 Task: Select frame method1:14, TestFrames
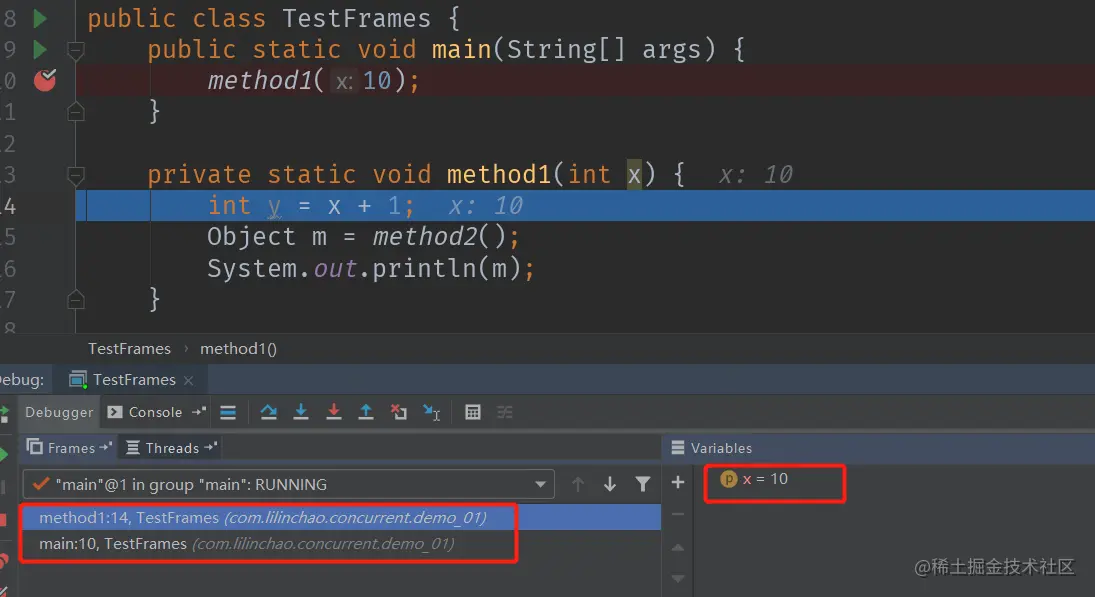pyautogui.click(x=341, y=517)
